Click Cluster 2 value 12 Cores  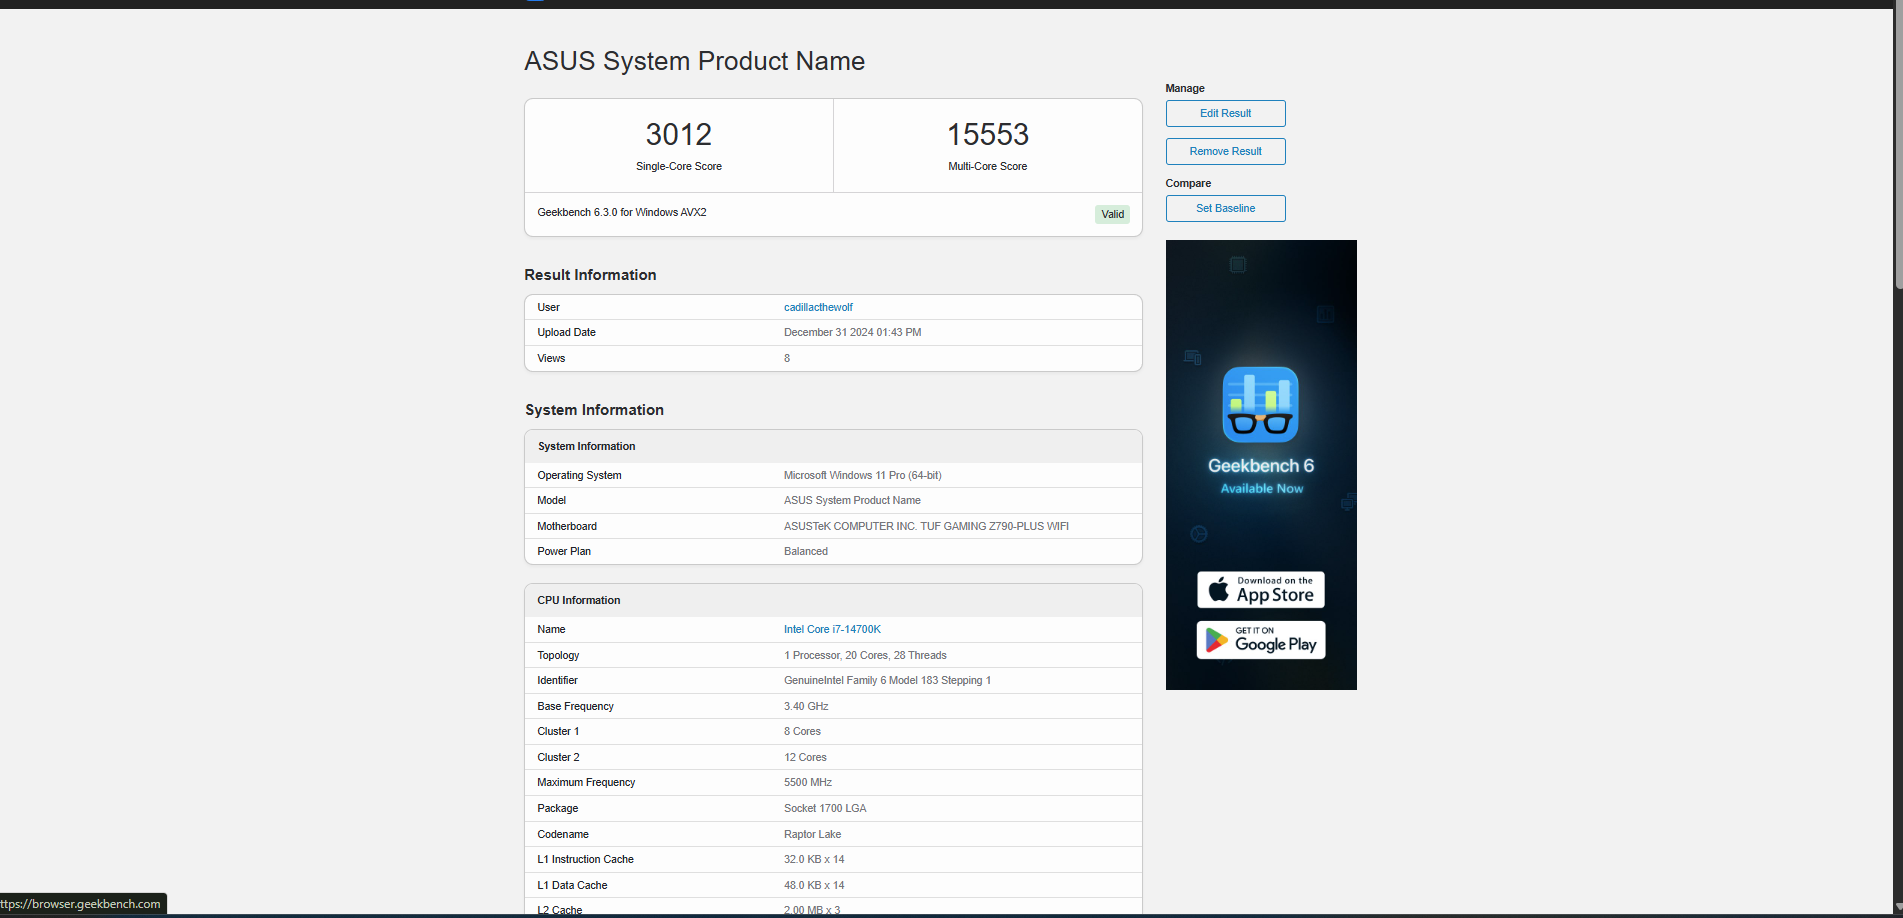[805, 757]
